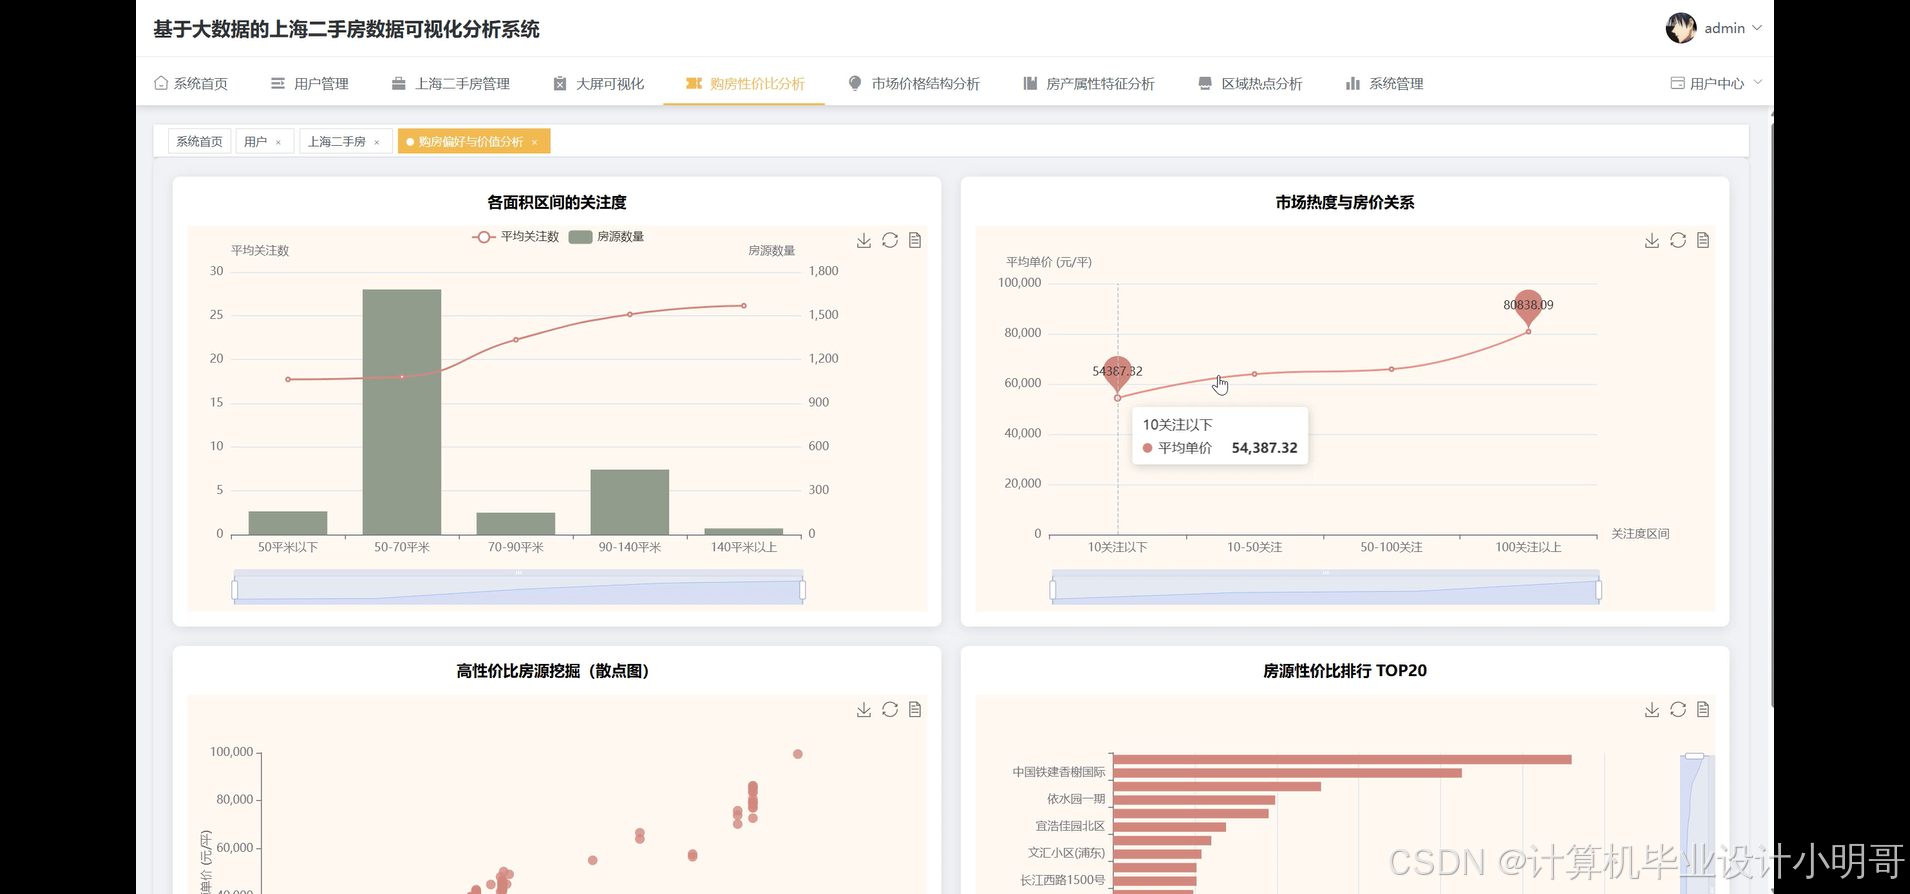Click the 依水园一期 label in TOP20 chart

click(1076, 799)
